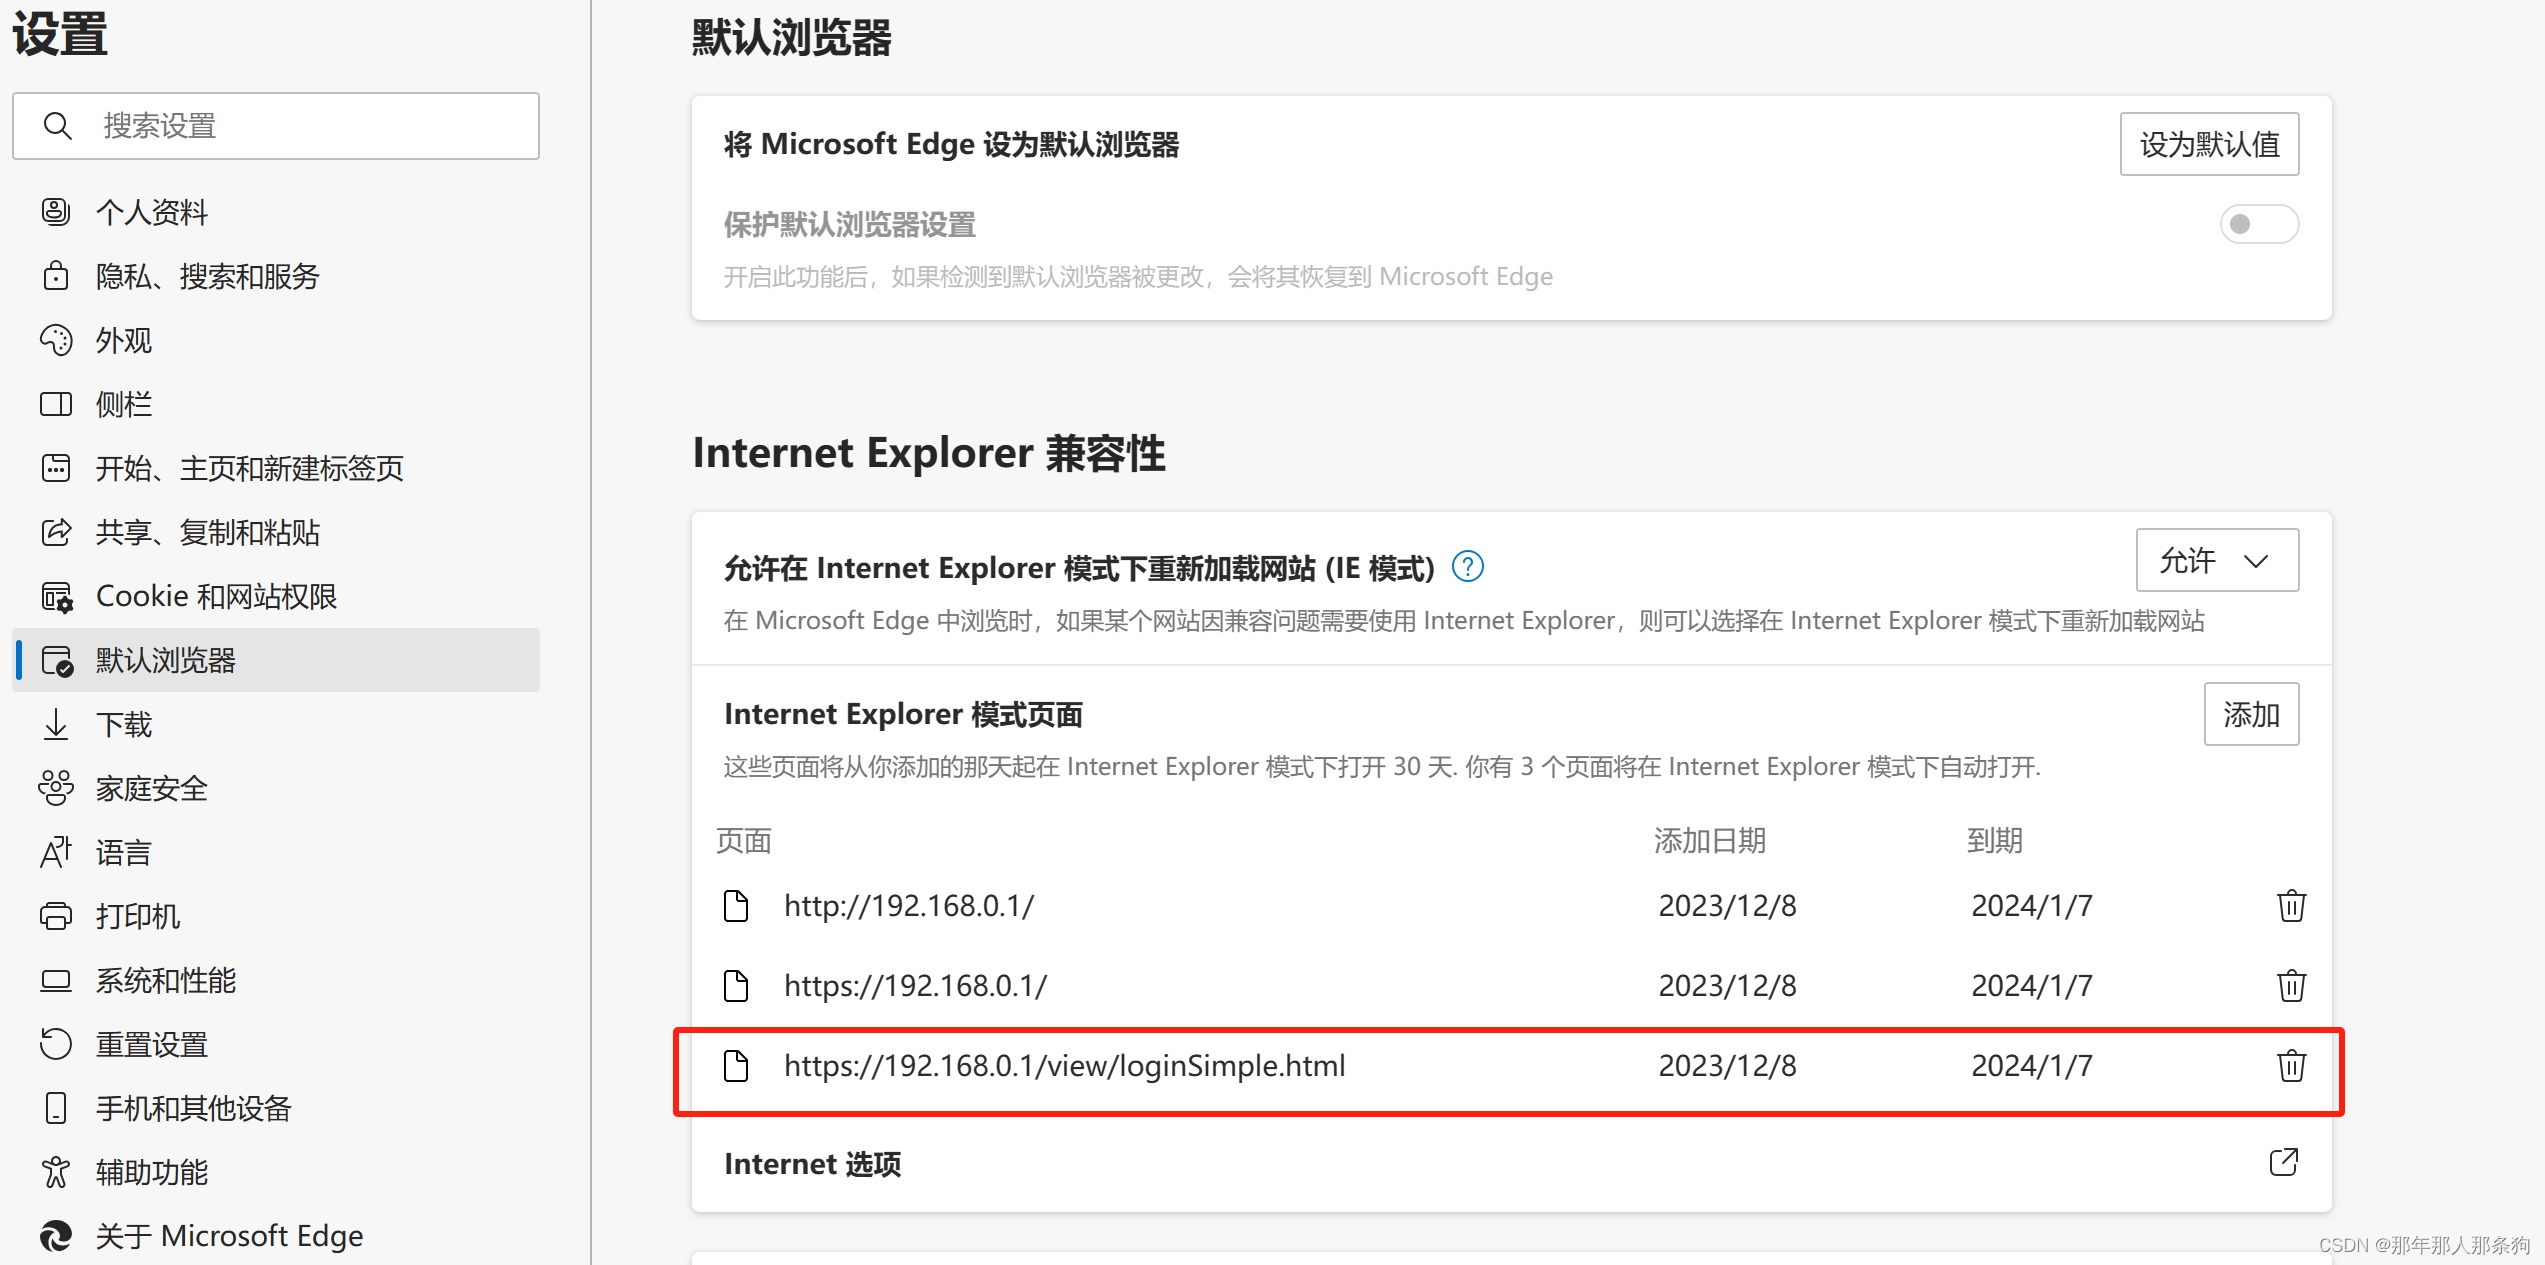This screenshot has height=1265, width=2545.
Task: Click the 开始、主页和新建标签页 icon
Action: (x=56, y=468)
